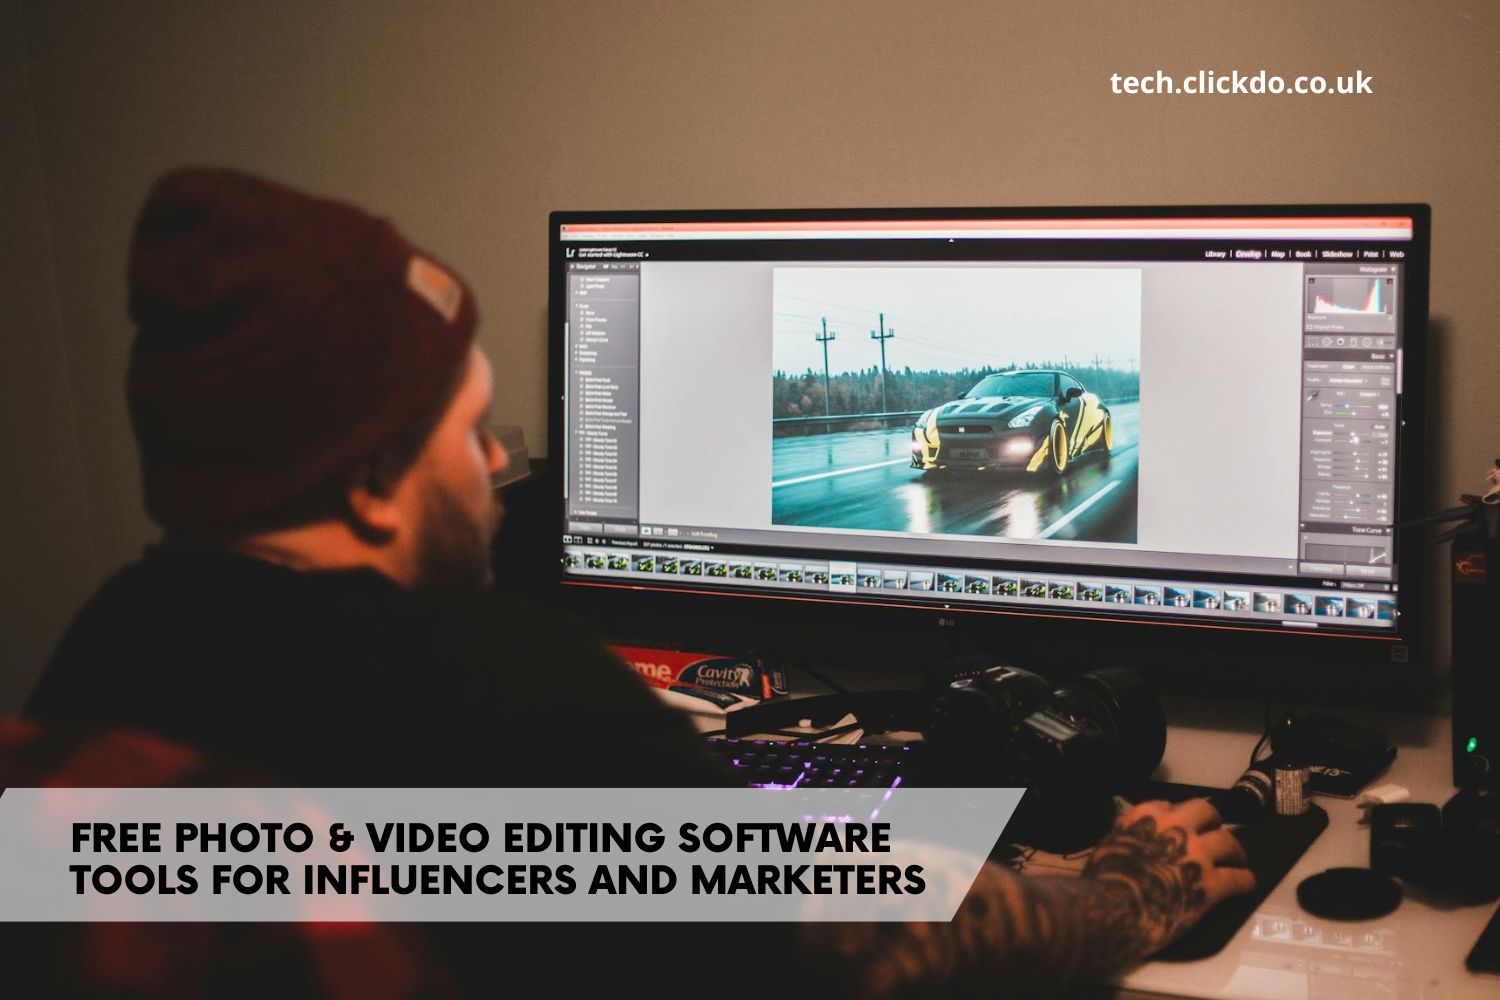Screen dimensions: 1500x1000
Task: Open the Get started with Lightroom CC link
Action: click(x=614, y=255)
